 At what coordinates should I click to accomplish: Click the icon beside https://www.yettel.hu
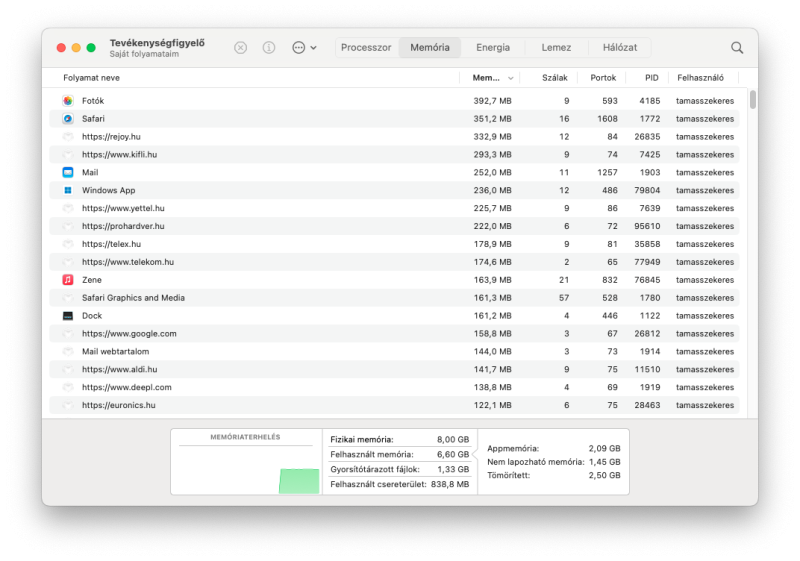pyautogui.click(x=68, y=208)
